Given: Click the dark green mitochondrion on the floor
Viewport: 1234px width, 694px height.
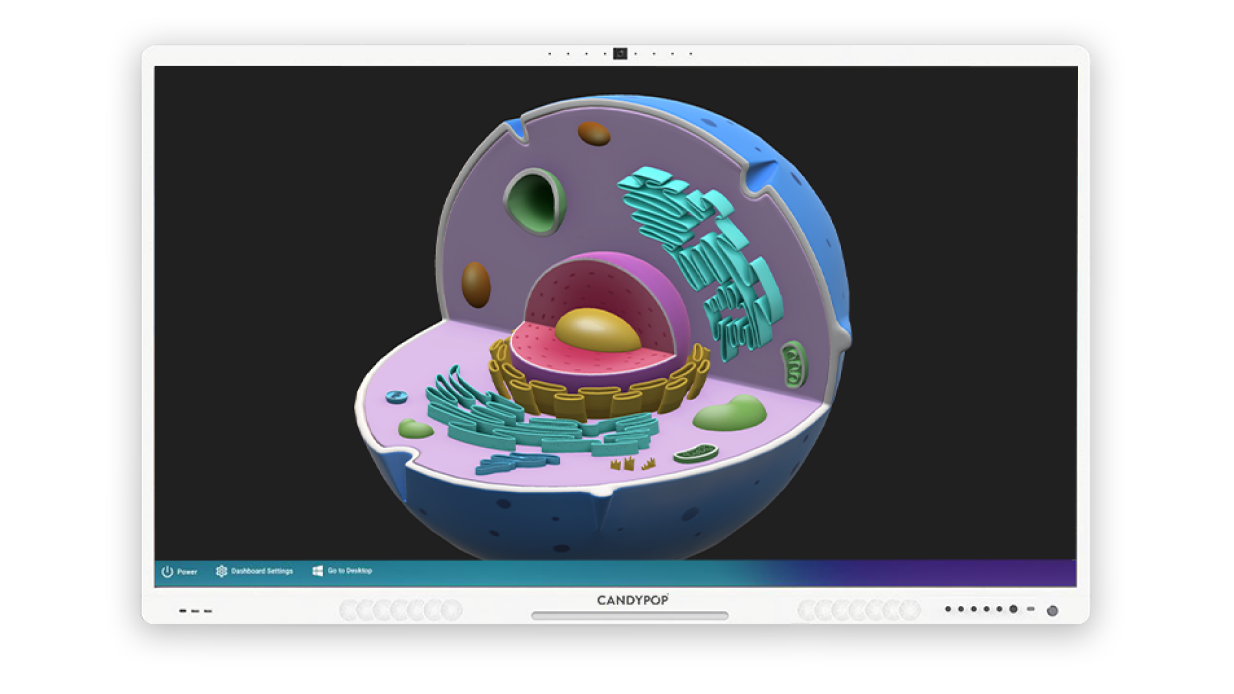Looking at the screenshot, I should point(695,454).
